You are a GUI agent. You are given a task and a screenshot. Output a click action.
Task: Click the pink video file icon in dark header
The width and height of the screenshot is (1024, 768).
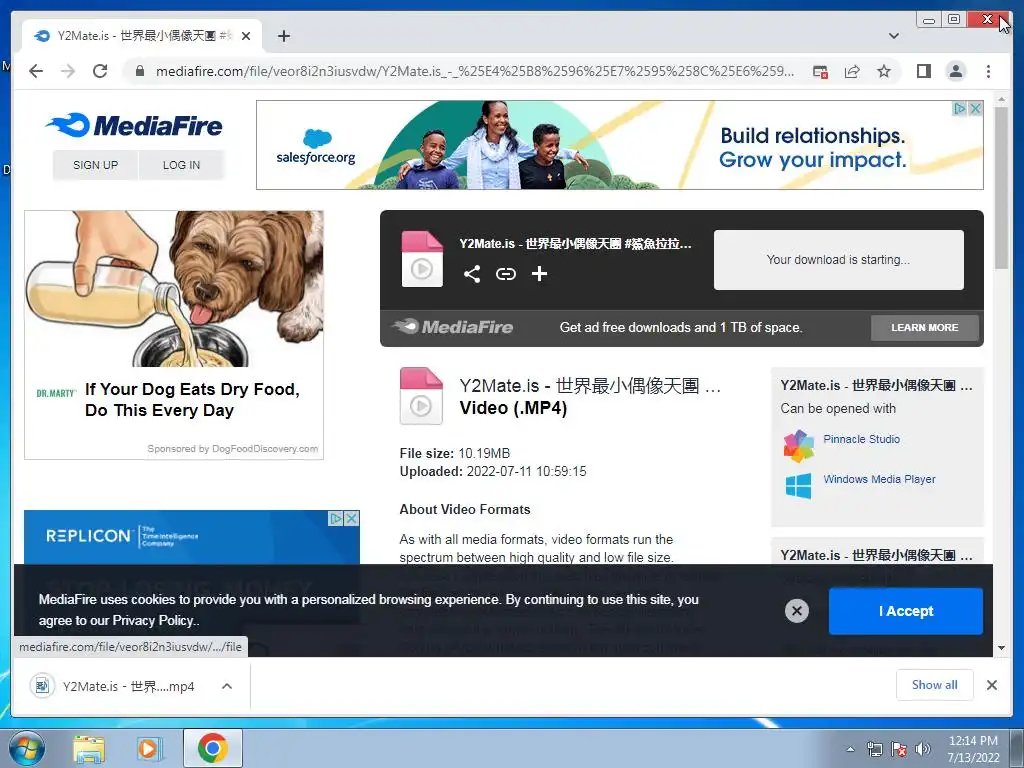tap(422, 259)
